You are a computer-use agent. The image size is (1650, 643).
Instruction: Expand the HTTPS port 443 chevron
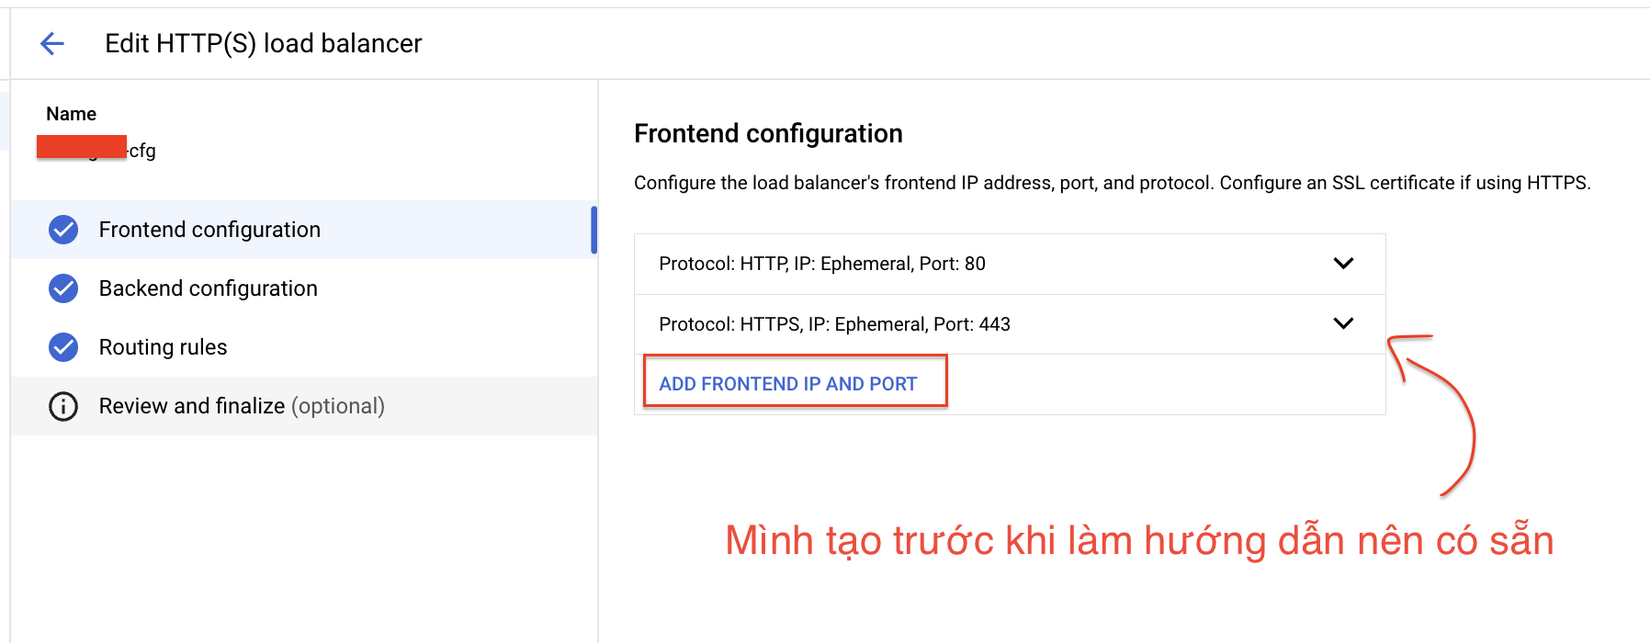[x=1343, y=323]
